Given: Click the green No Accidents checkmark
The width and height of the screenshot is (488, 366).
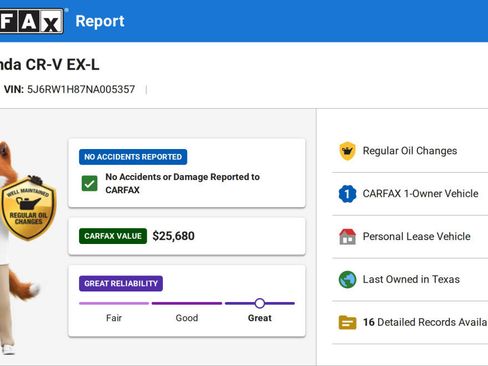Looking at the screenshot, I should coord(90,183).
